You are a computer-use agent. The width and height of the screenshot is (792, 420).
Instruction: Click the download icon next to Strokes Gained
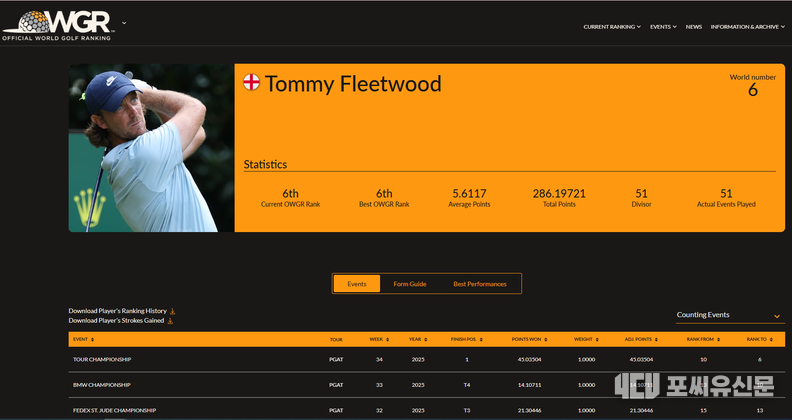coord(170,321)
